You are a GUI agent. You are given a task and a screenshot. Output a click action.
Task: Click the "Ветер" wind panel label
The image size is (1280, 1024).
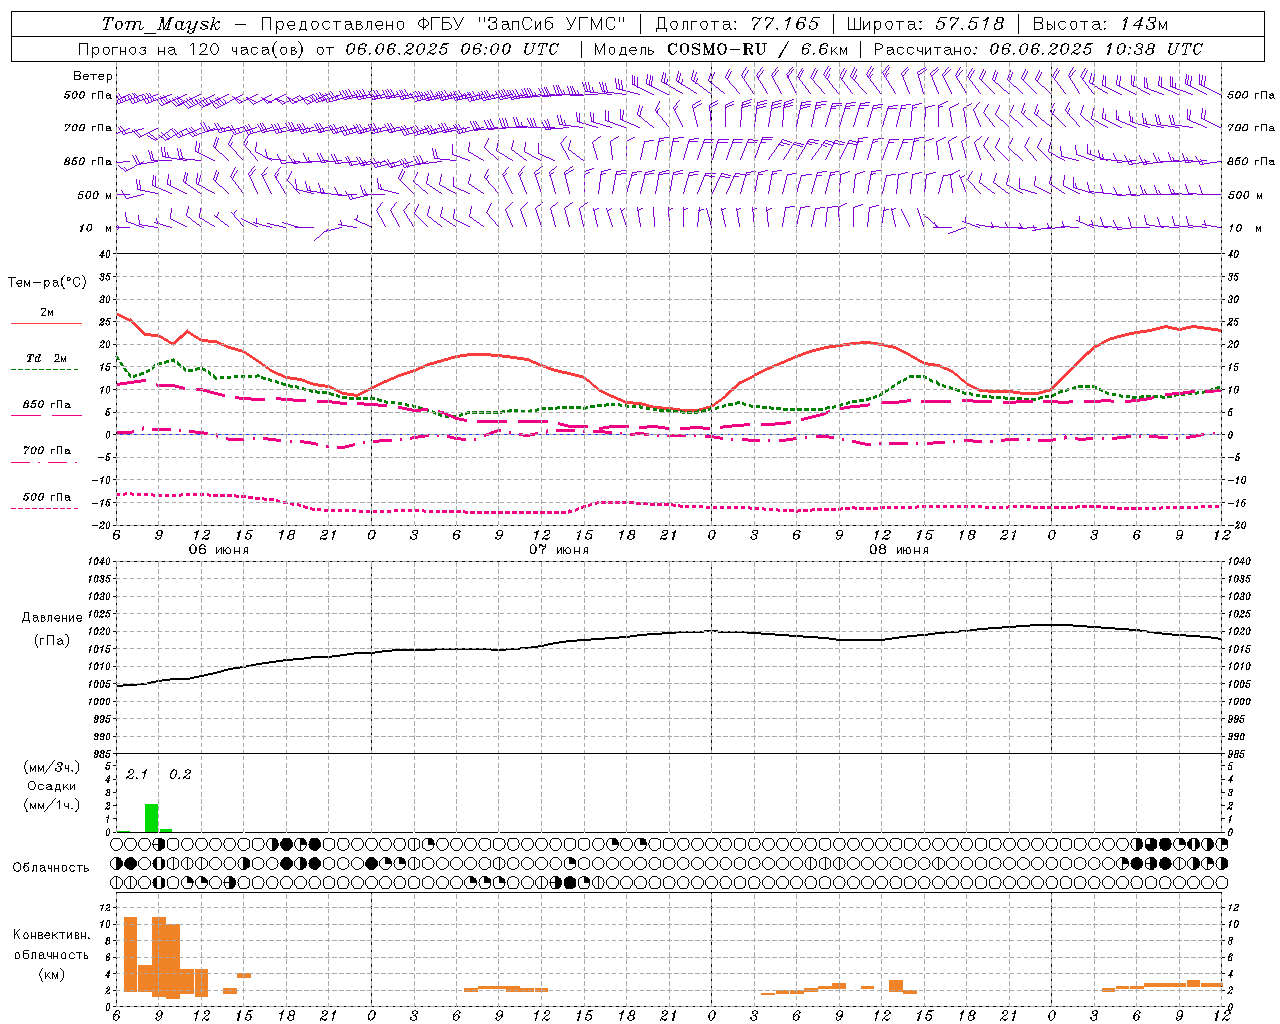click(x=93, y=76)
